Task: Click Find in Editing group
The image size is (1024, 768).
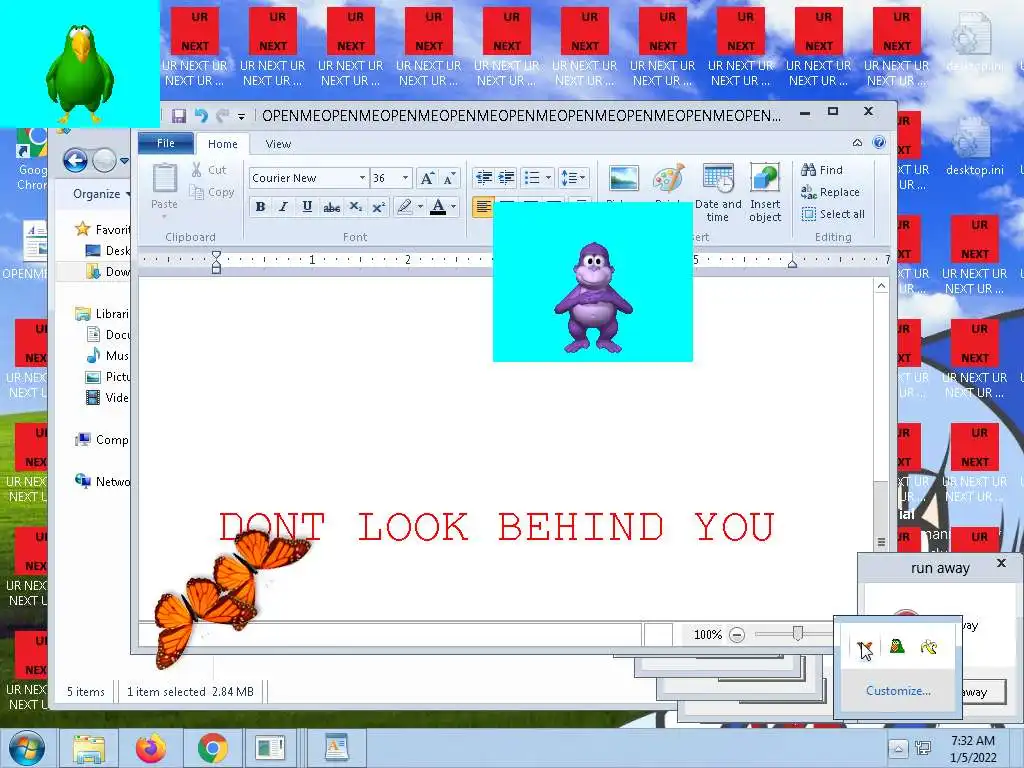Action: click(x=822, y=170)
